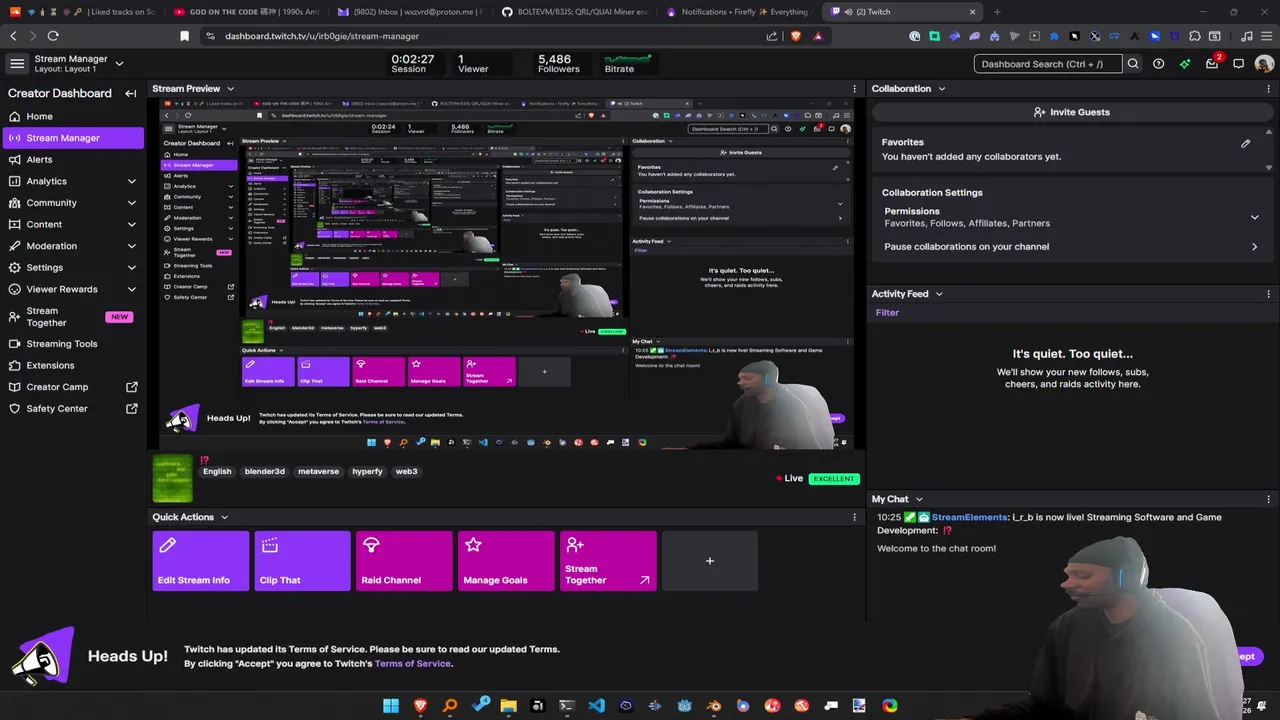The width and height of the screenshot is (1280, 720).
Task: Open the Stream Preview panel dropdown
Action: (x=230, y=89)
